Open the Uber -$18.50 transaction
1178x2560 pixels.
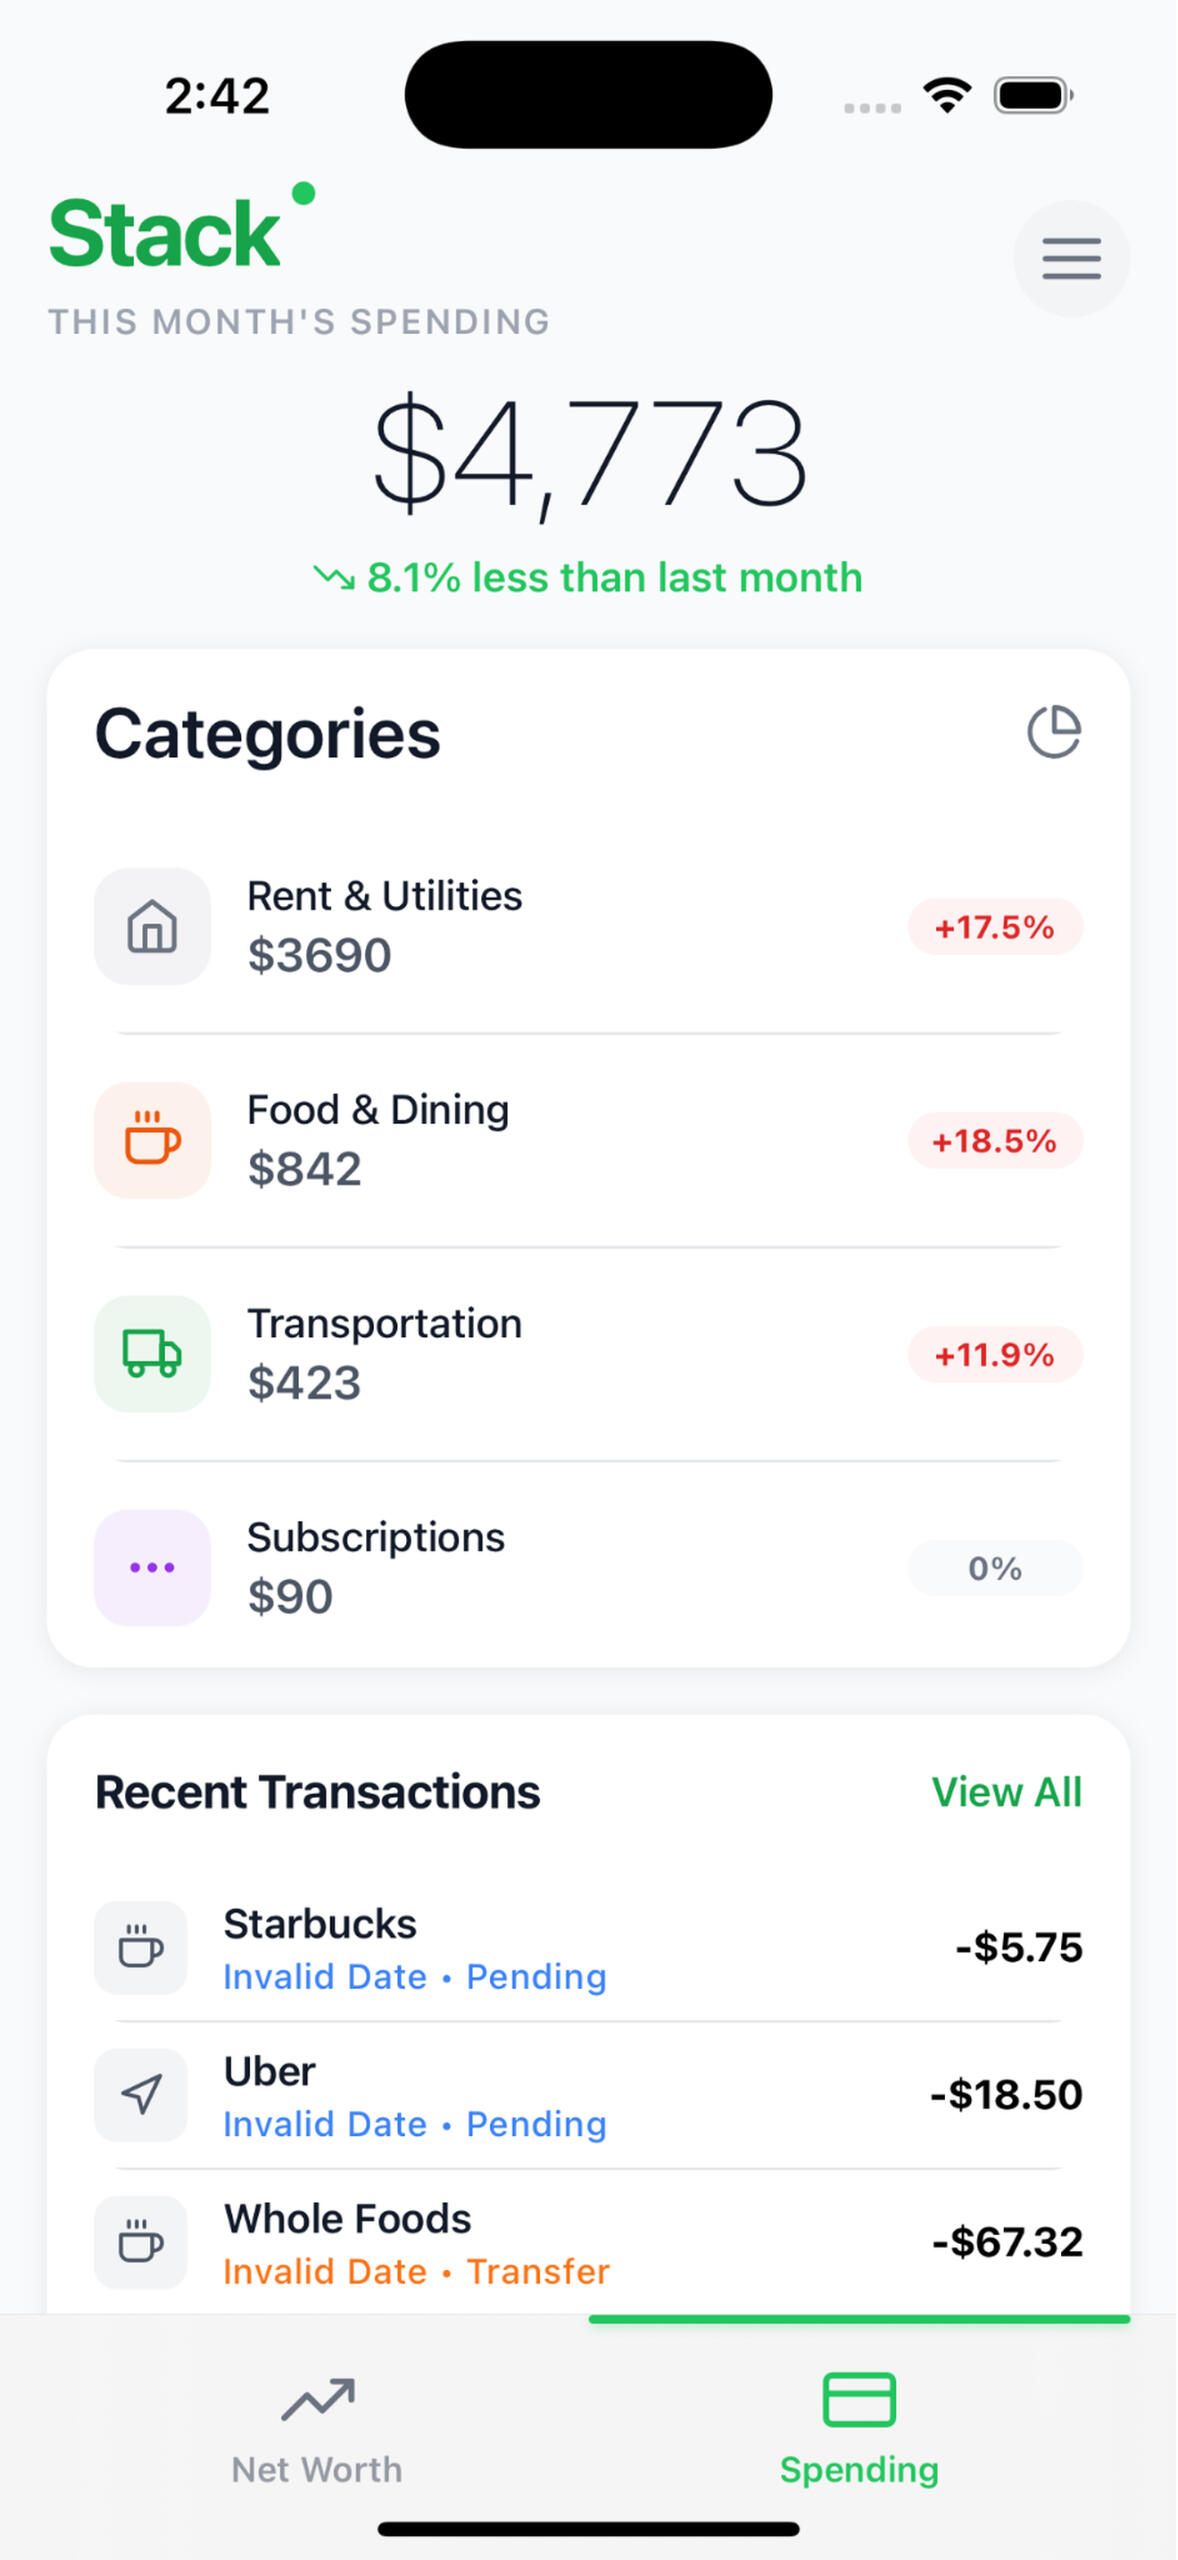(x=600, y=2095)
